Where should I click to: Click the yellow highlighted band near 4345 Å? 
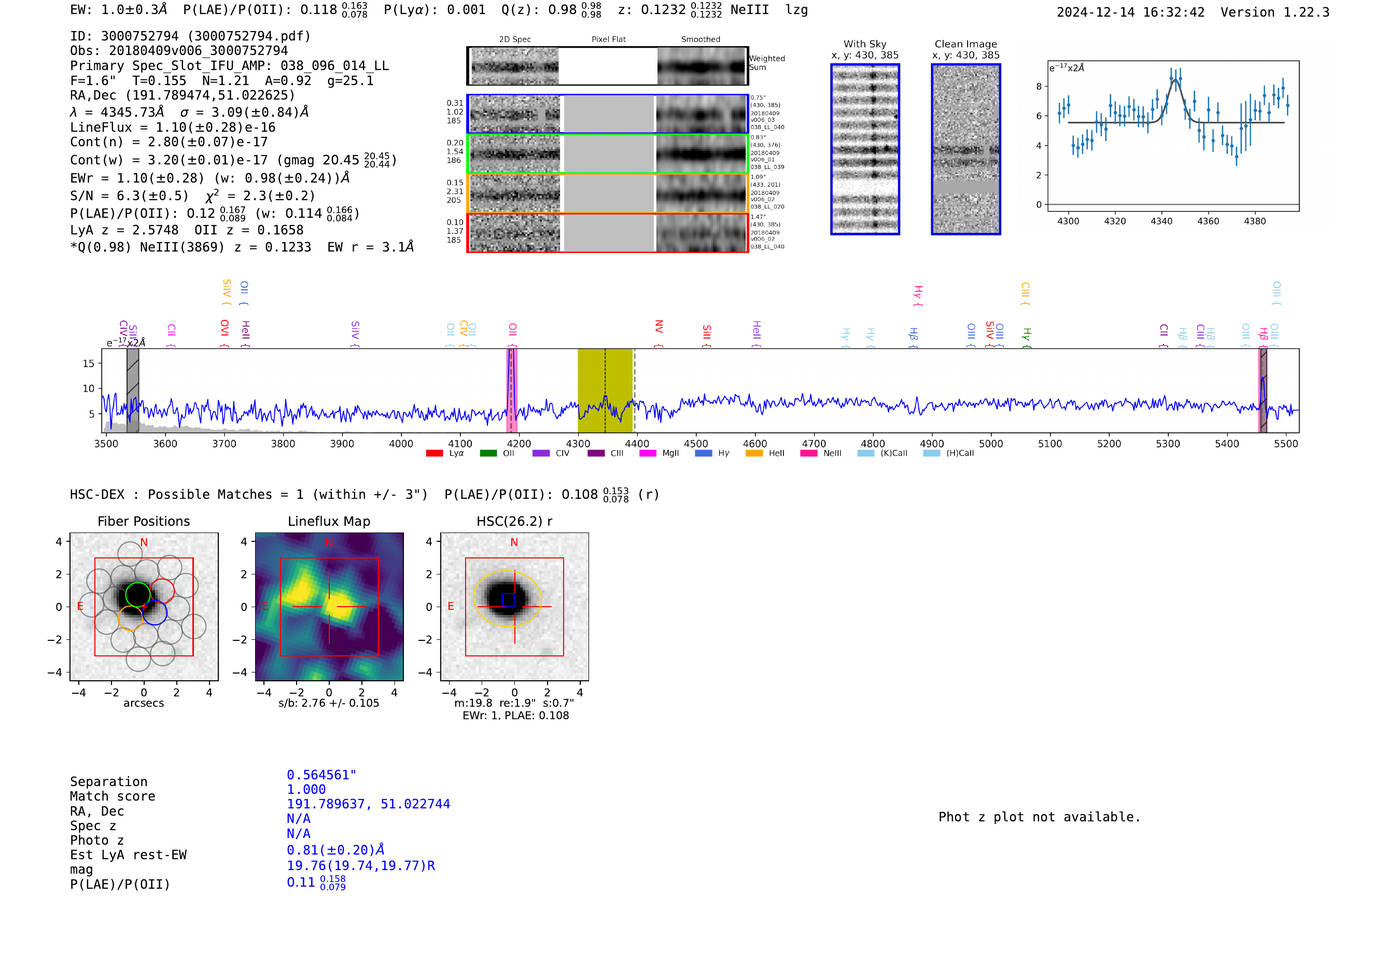tap(605, 390)
